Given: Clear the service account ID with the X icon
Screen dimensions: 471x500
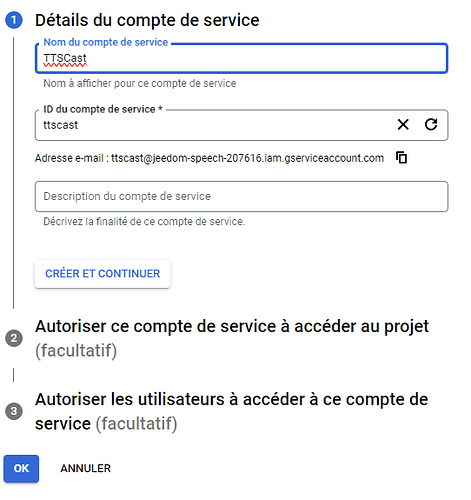Looking at the screenshot, I should tap(403, 125).
